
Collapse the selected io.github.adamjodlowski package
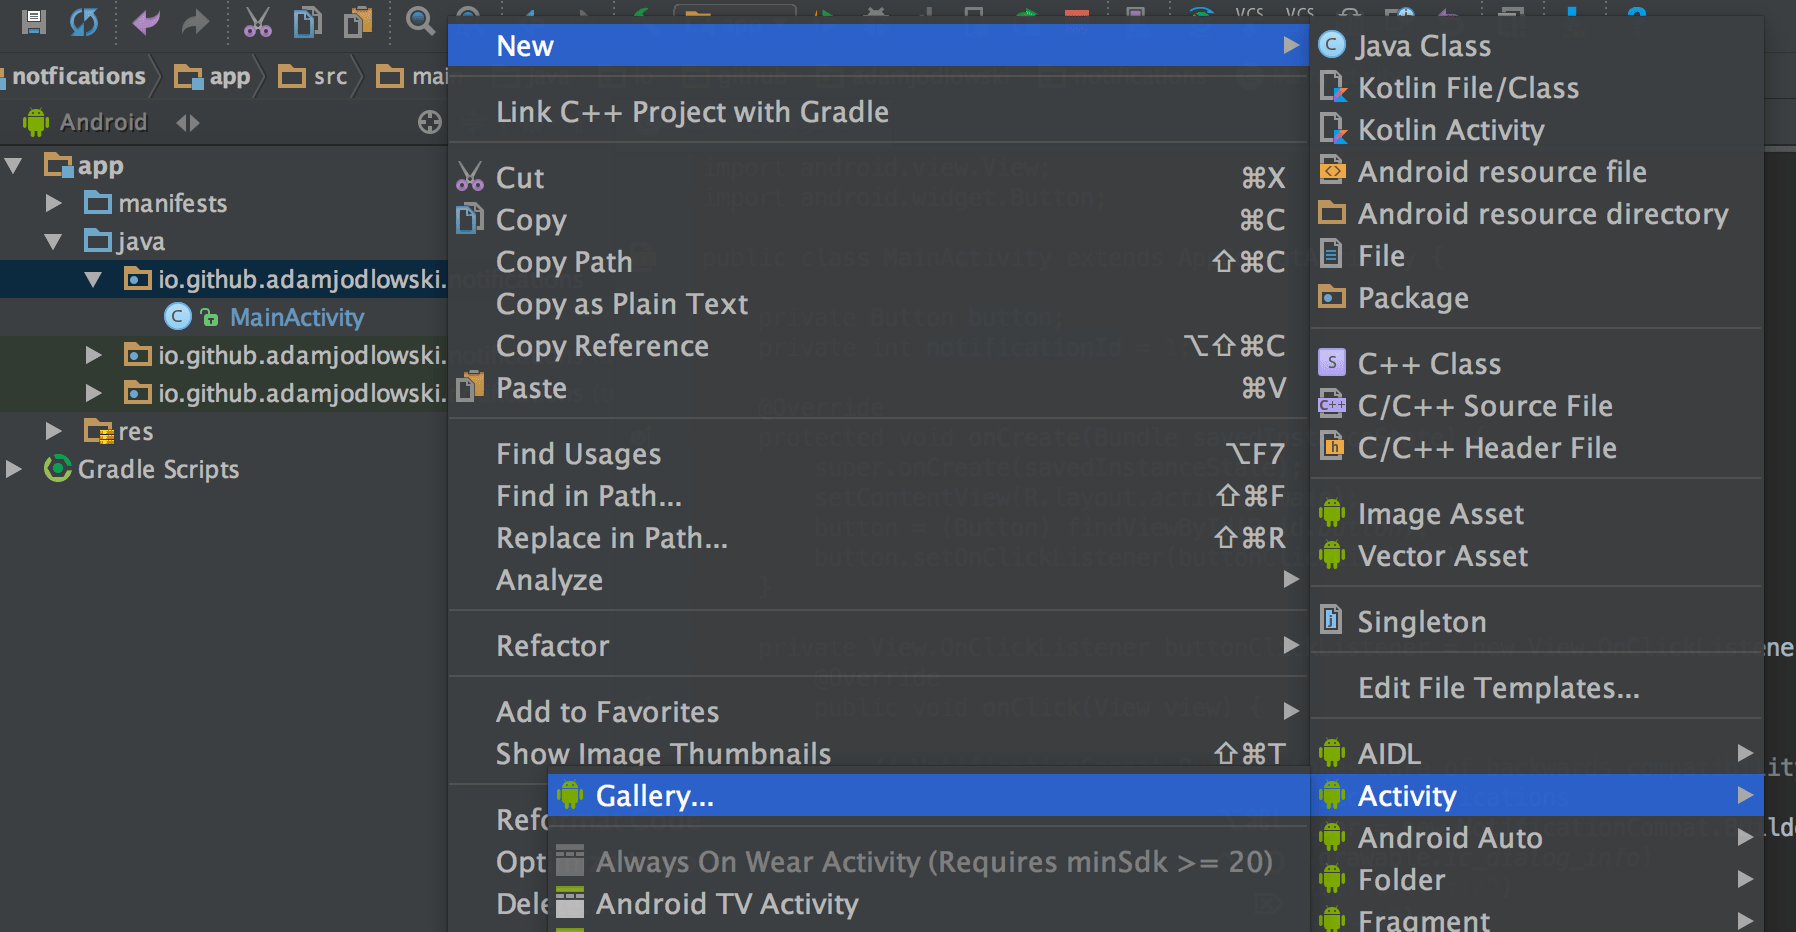93,279
